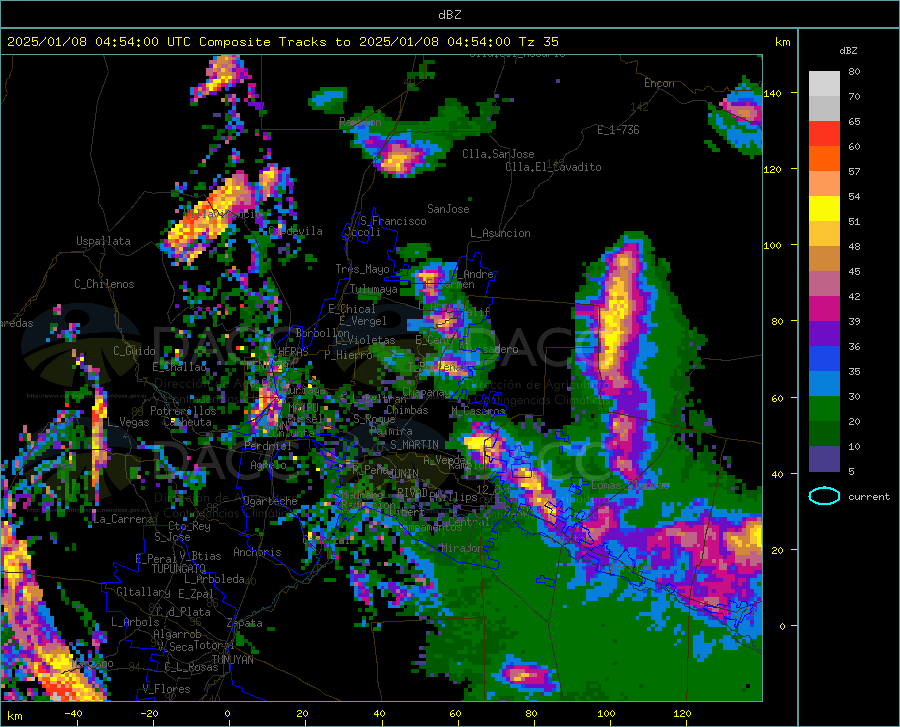Click the 'L_Vegas' map label
900x727 pixels.
(x=128, y=422)
